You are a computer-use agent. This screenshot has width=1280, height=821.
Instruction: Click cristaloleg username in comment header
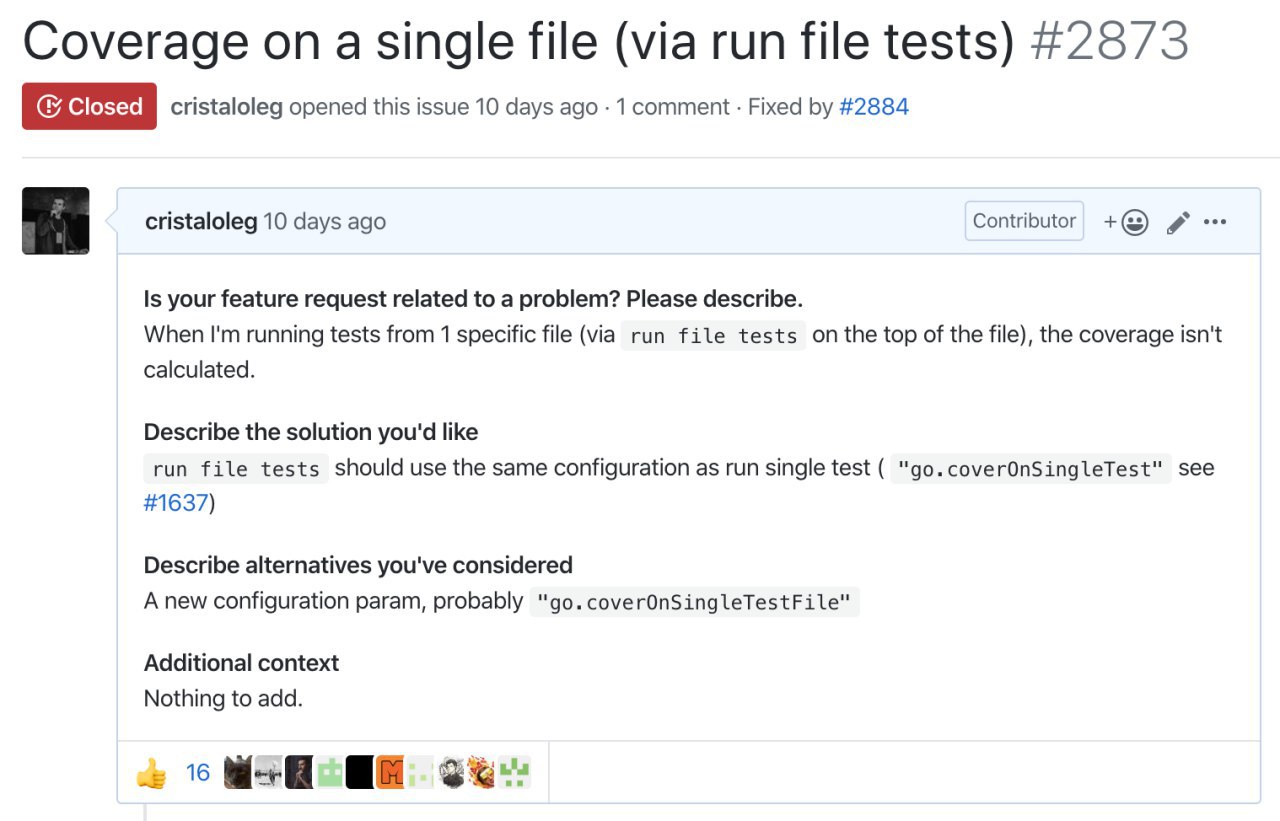pyautogui.click(x=201, y=222)
